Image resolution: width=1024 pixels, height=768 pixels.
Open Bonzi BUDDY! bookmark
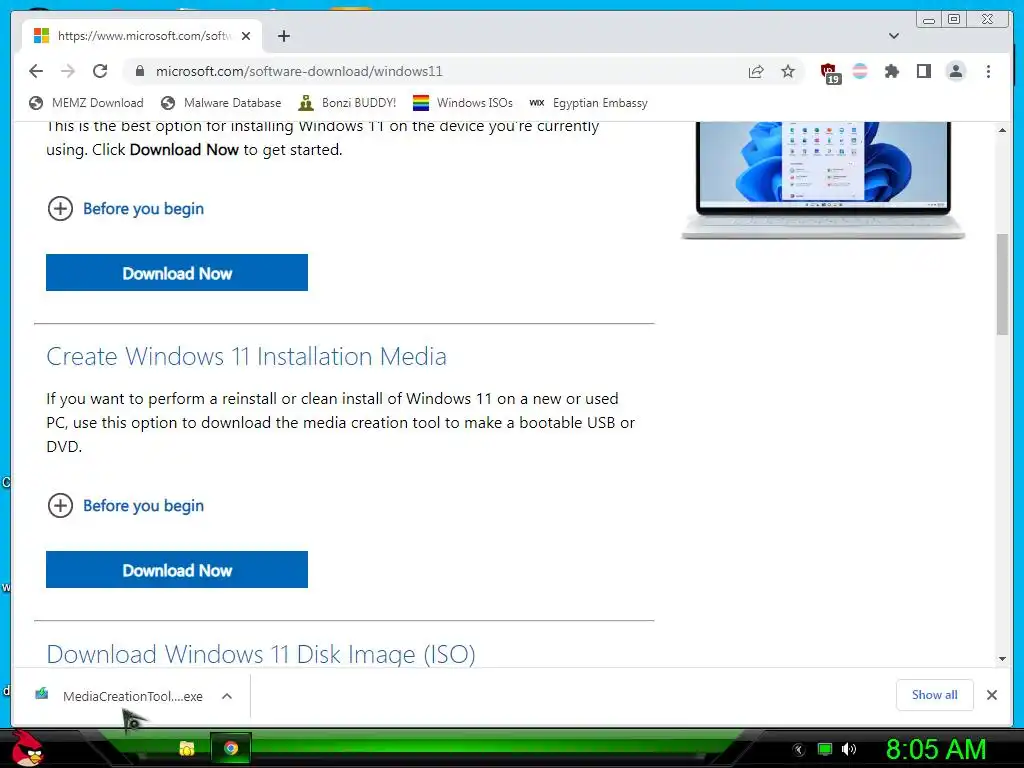coord(347,103)
